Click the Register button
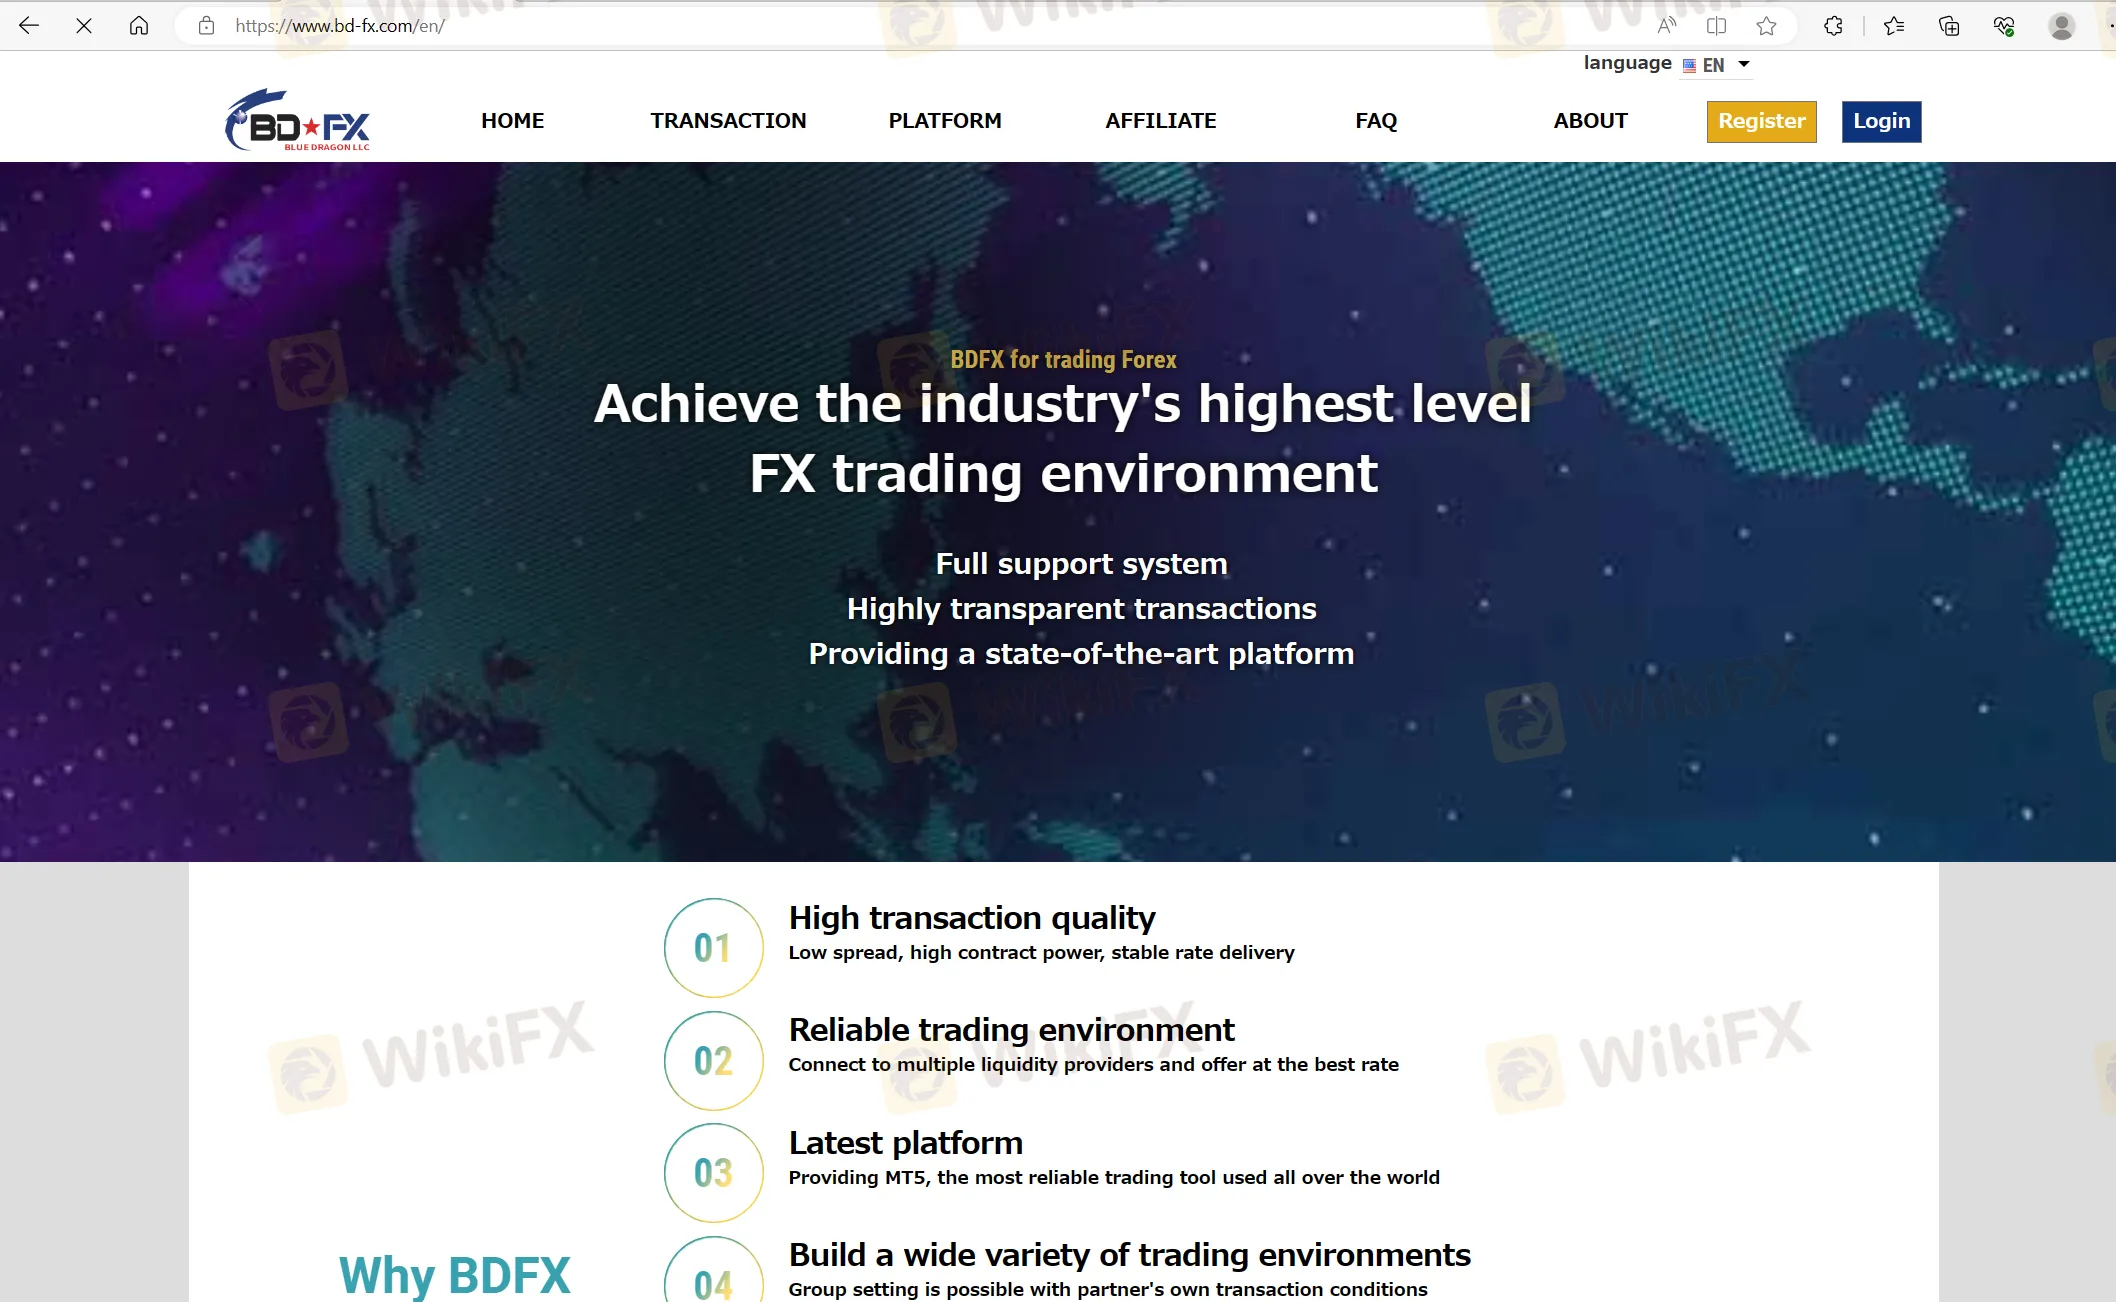This screenshot has height=1302, width=2116. point(1761,121)
